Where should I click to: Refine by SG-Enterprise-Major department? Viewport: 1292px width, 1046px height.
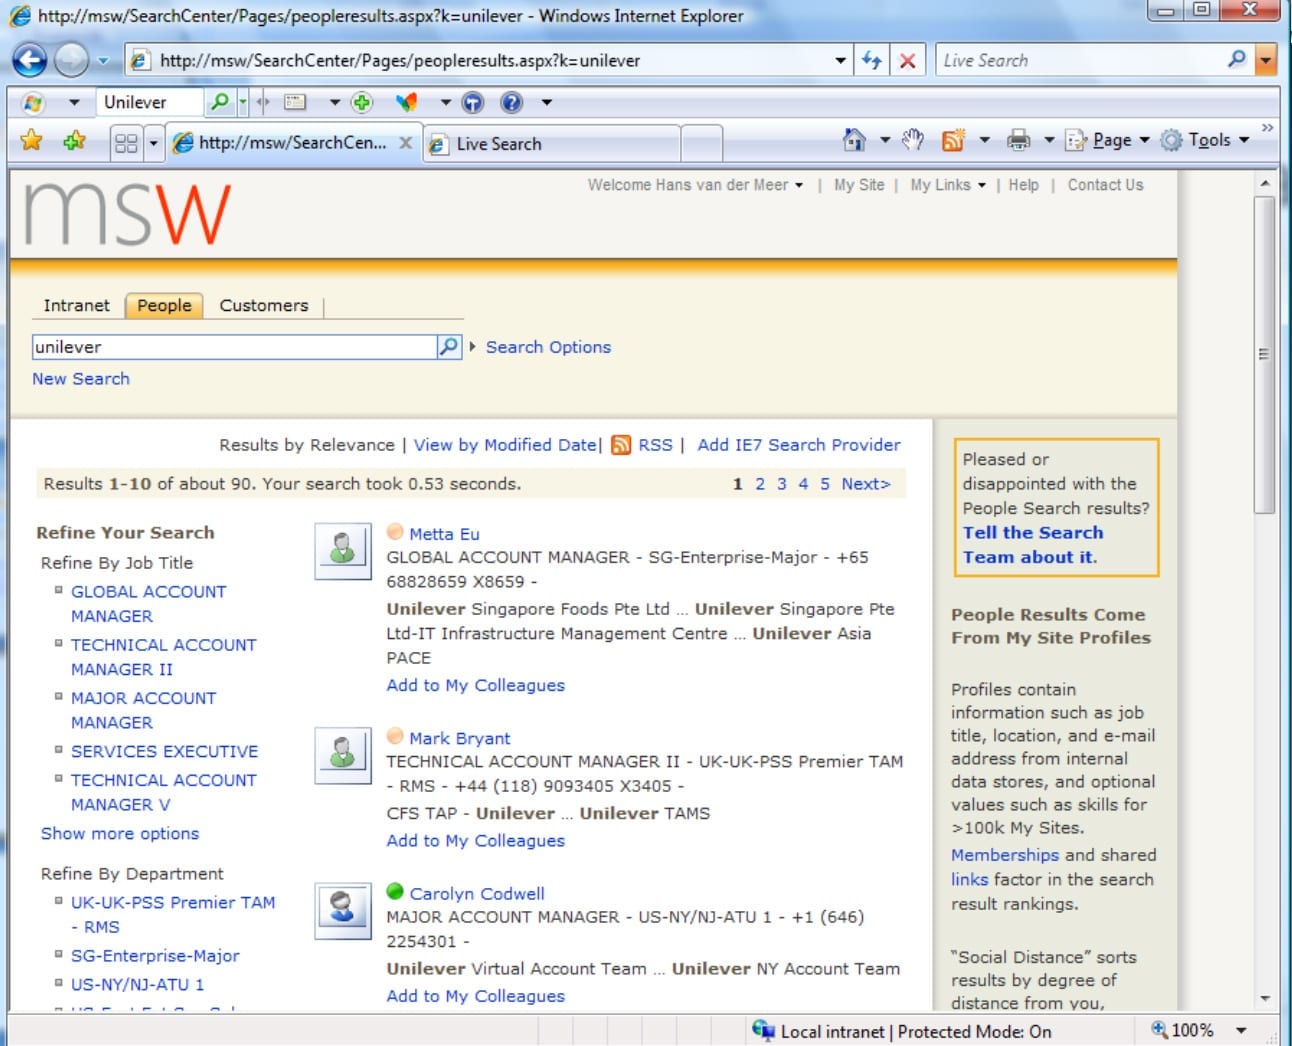(155, 955)
